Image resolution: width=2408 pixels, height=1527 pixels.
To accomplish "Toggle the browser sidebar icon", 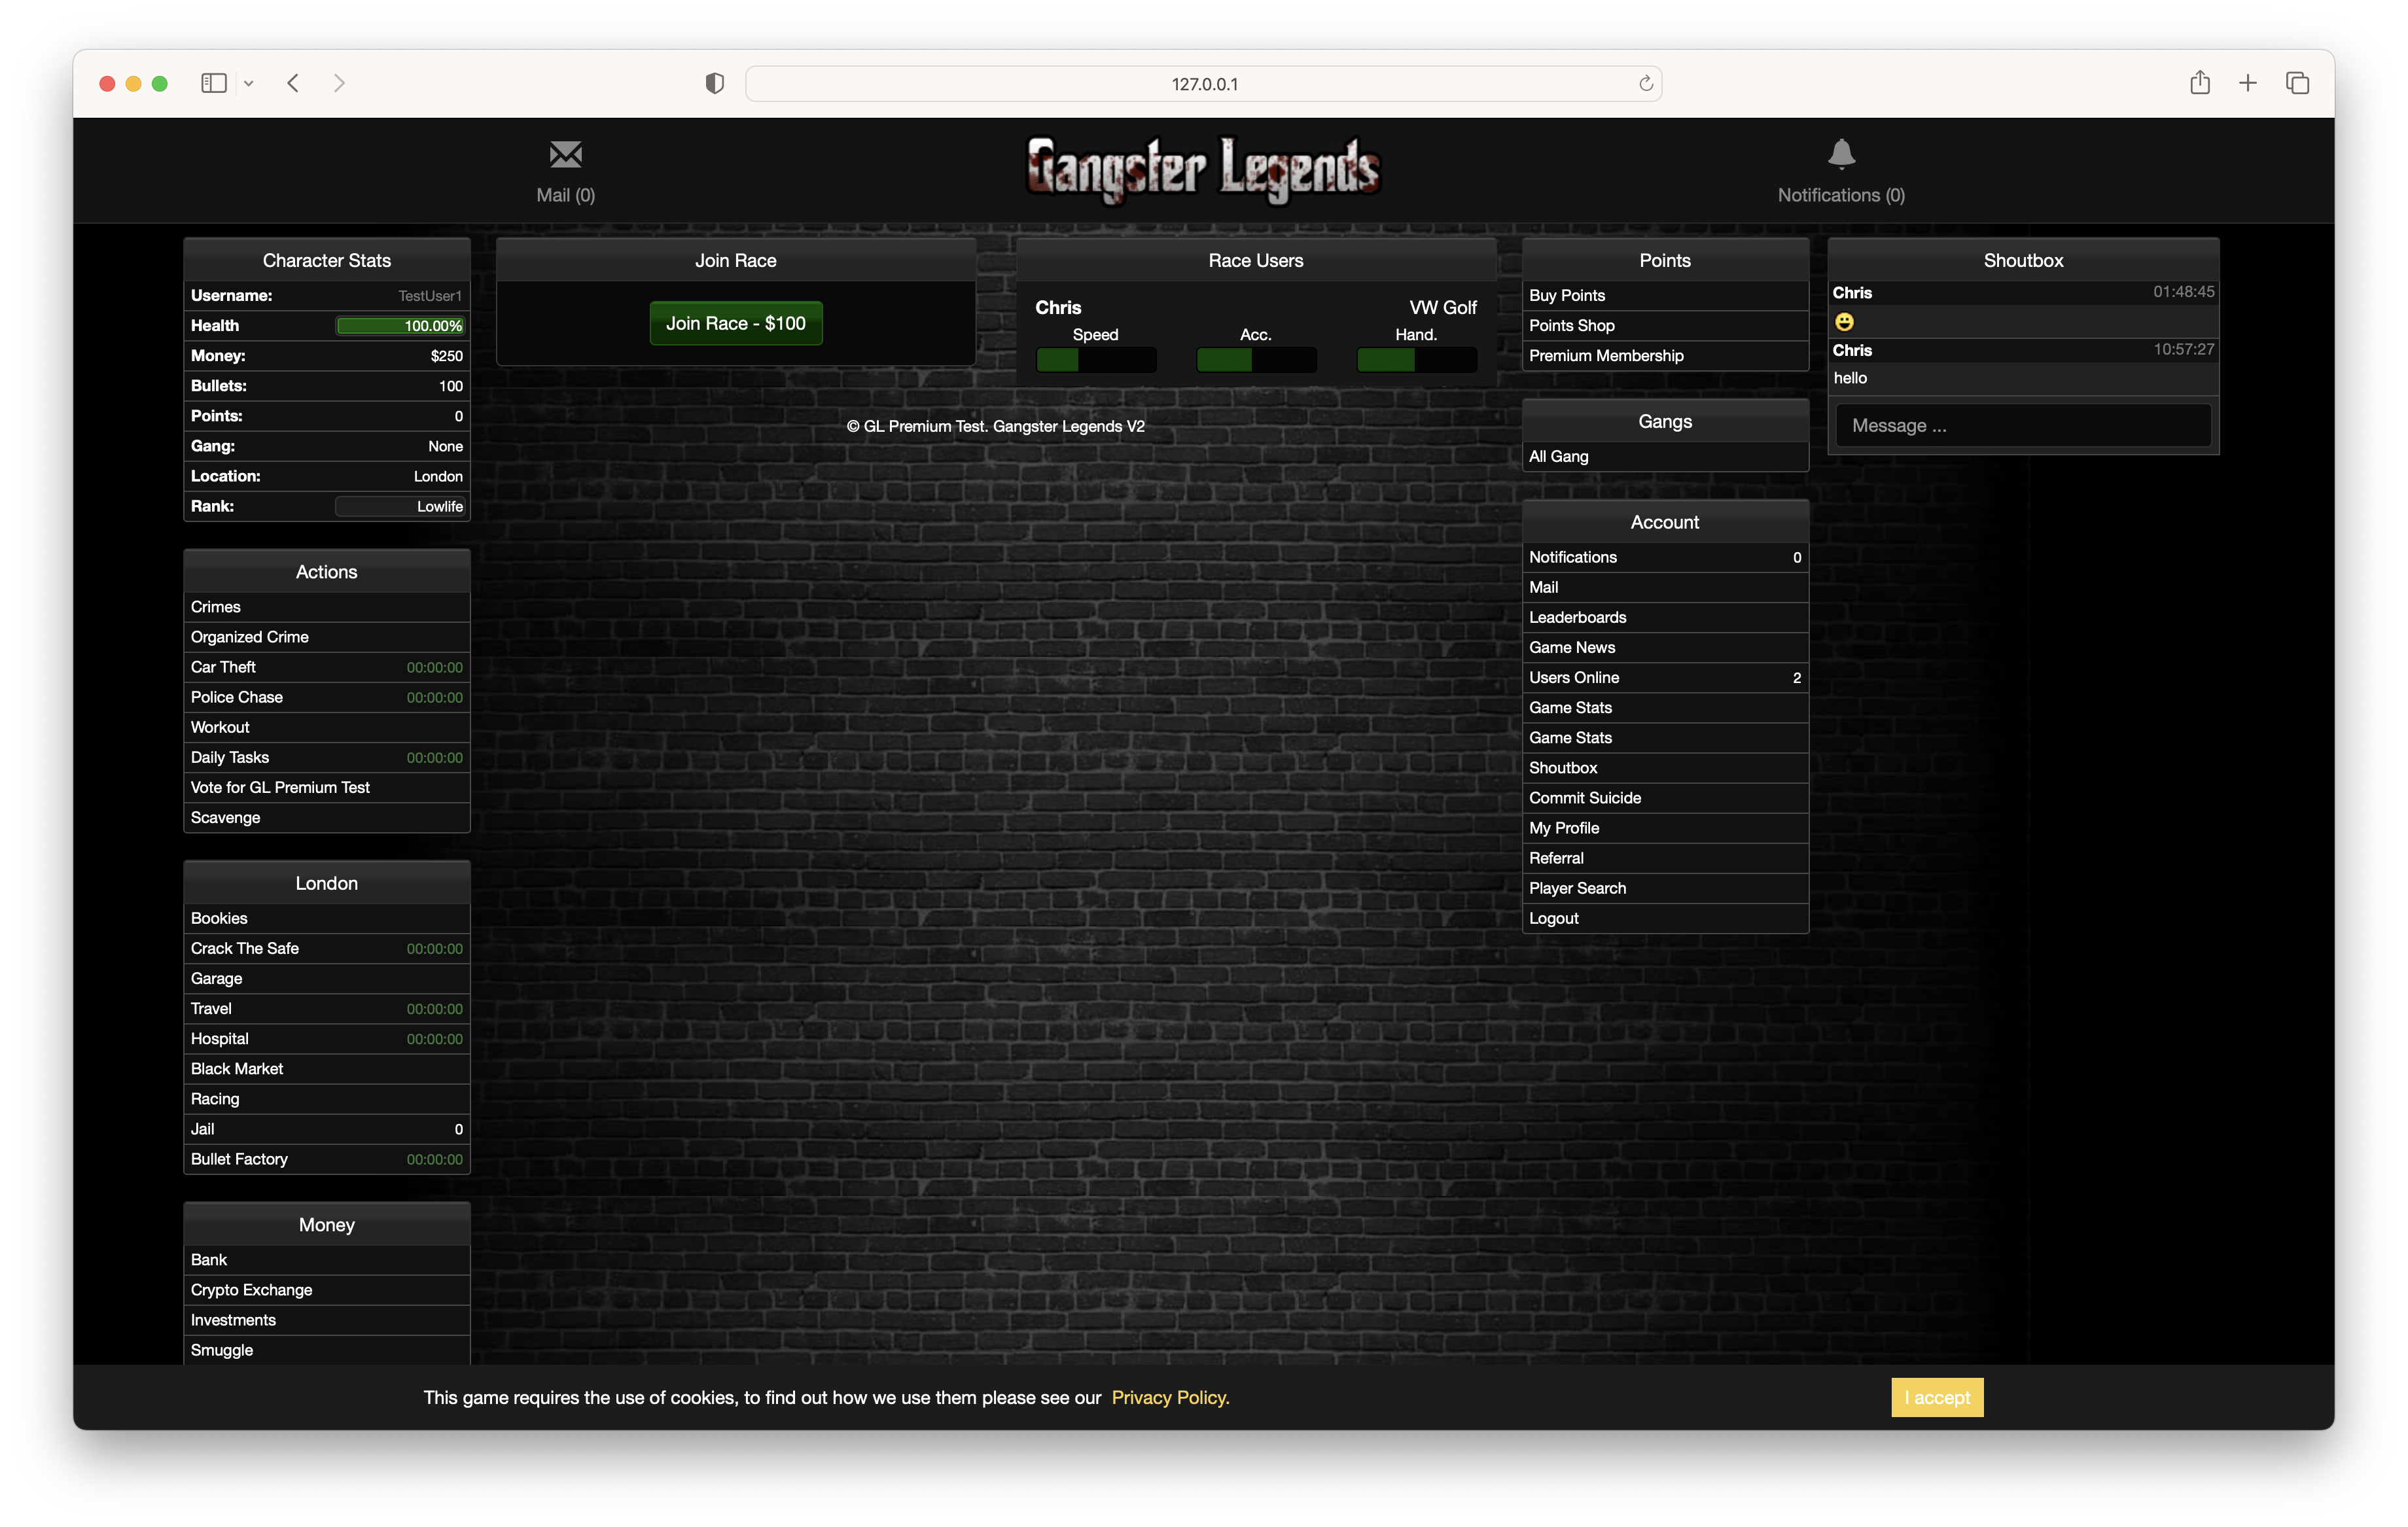I will pyautogui.click(x=213, y=83).
